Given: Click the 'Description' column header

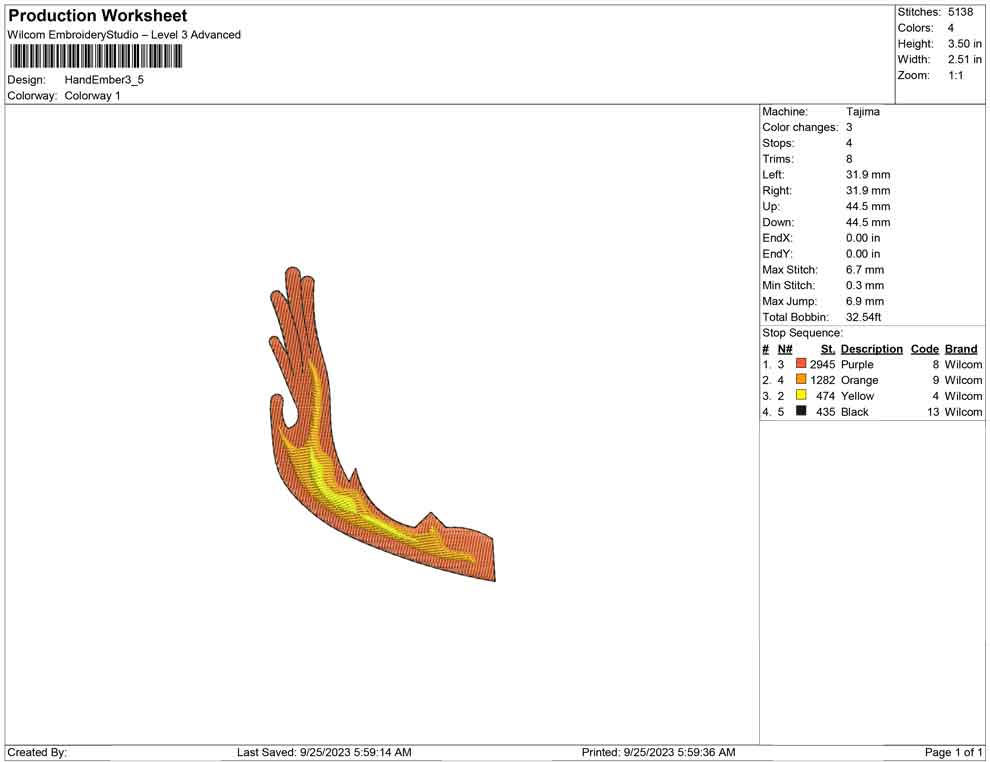Looking at the screenshot, I should click(871, 349).
